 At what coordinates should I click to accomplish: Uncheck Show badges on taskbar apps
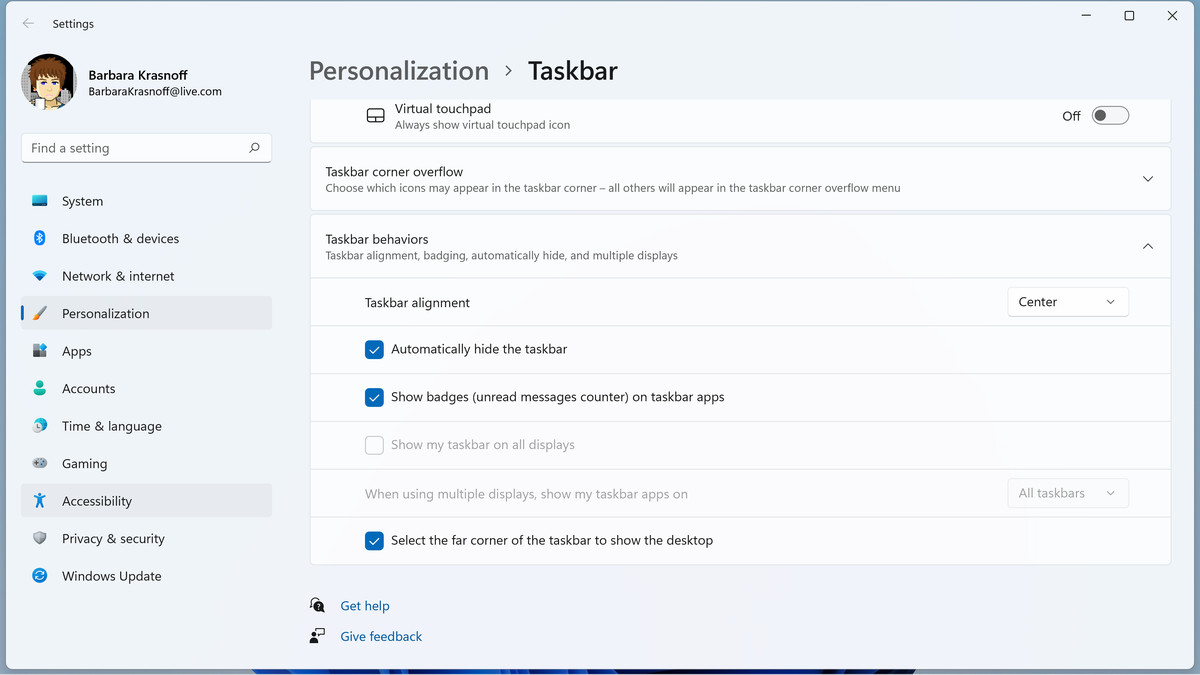point(374,397)
